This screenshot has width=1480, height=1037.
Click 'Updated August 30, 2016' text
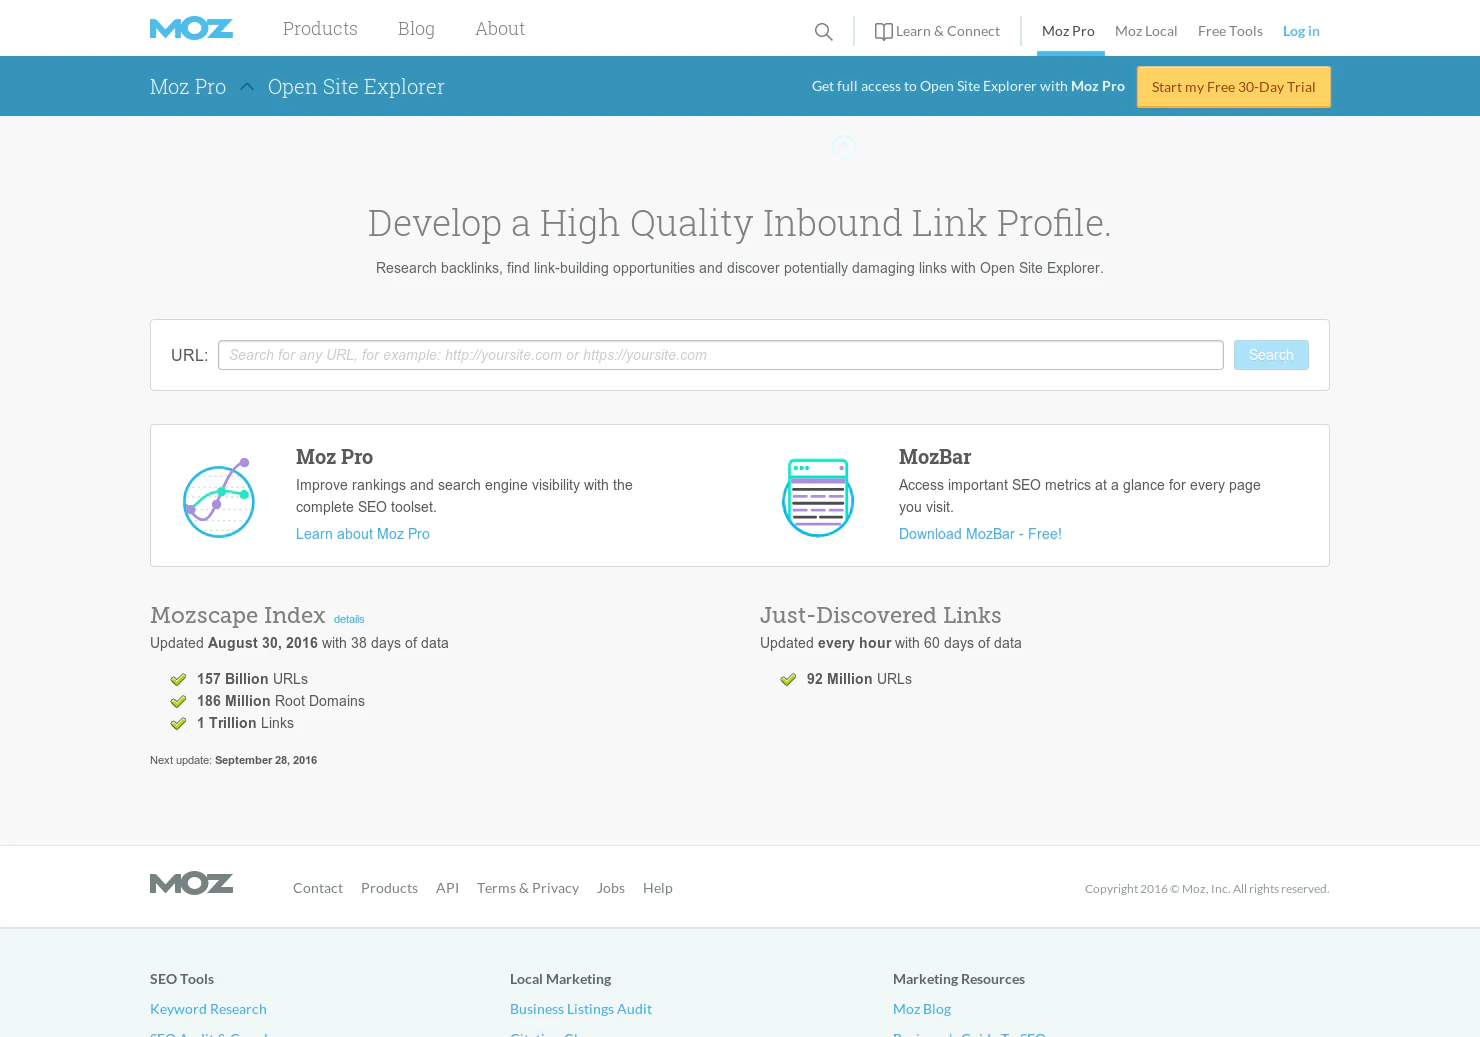point(234,643)
